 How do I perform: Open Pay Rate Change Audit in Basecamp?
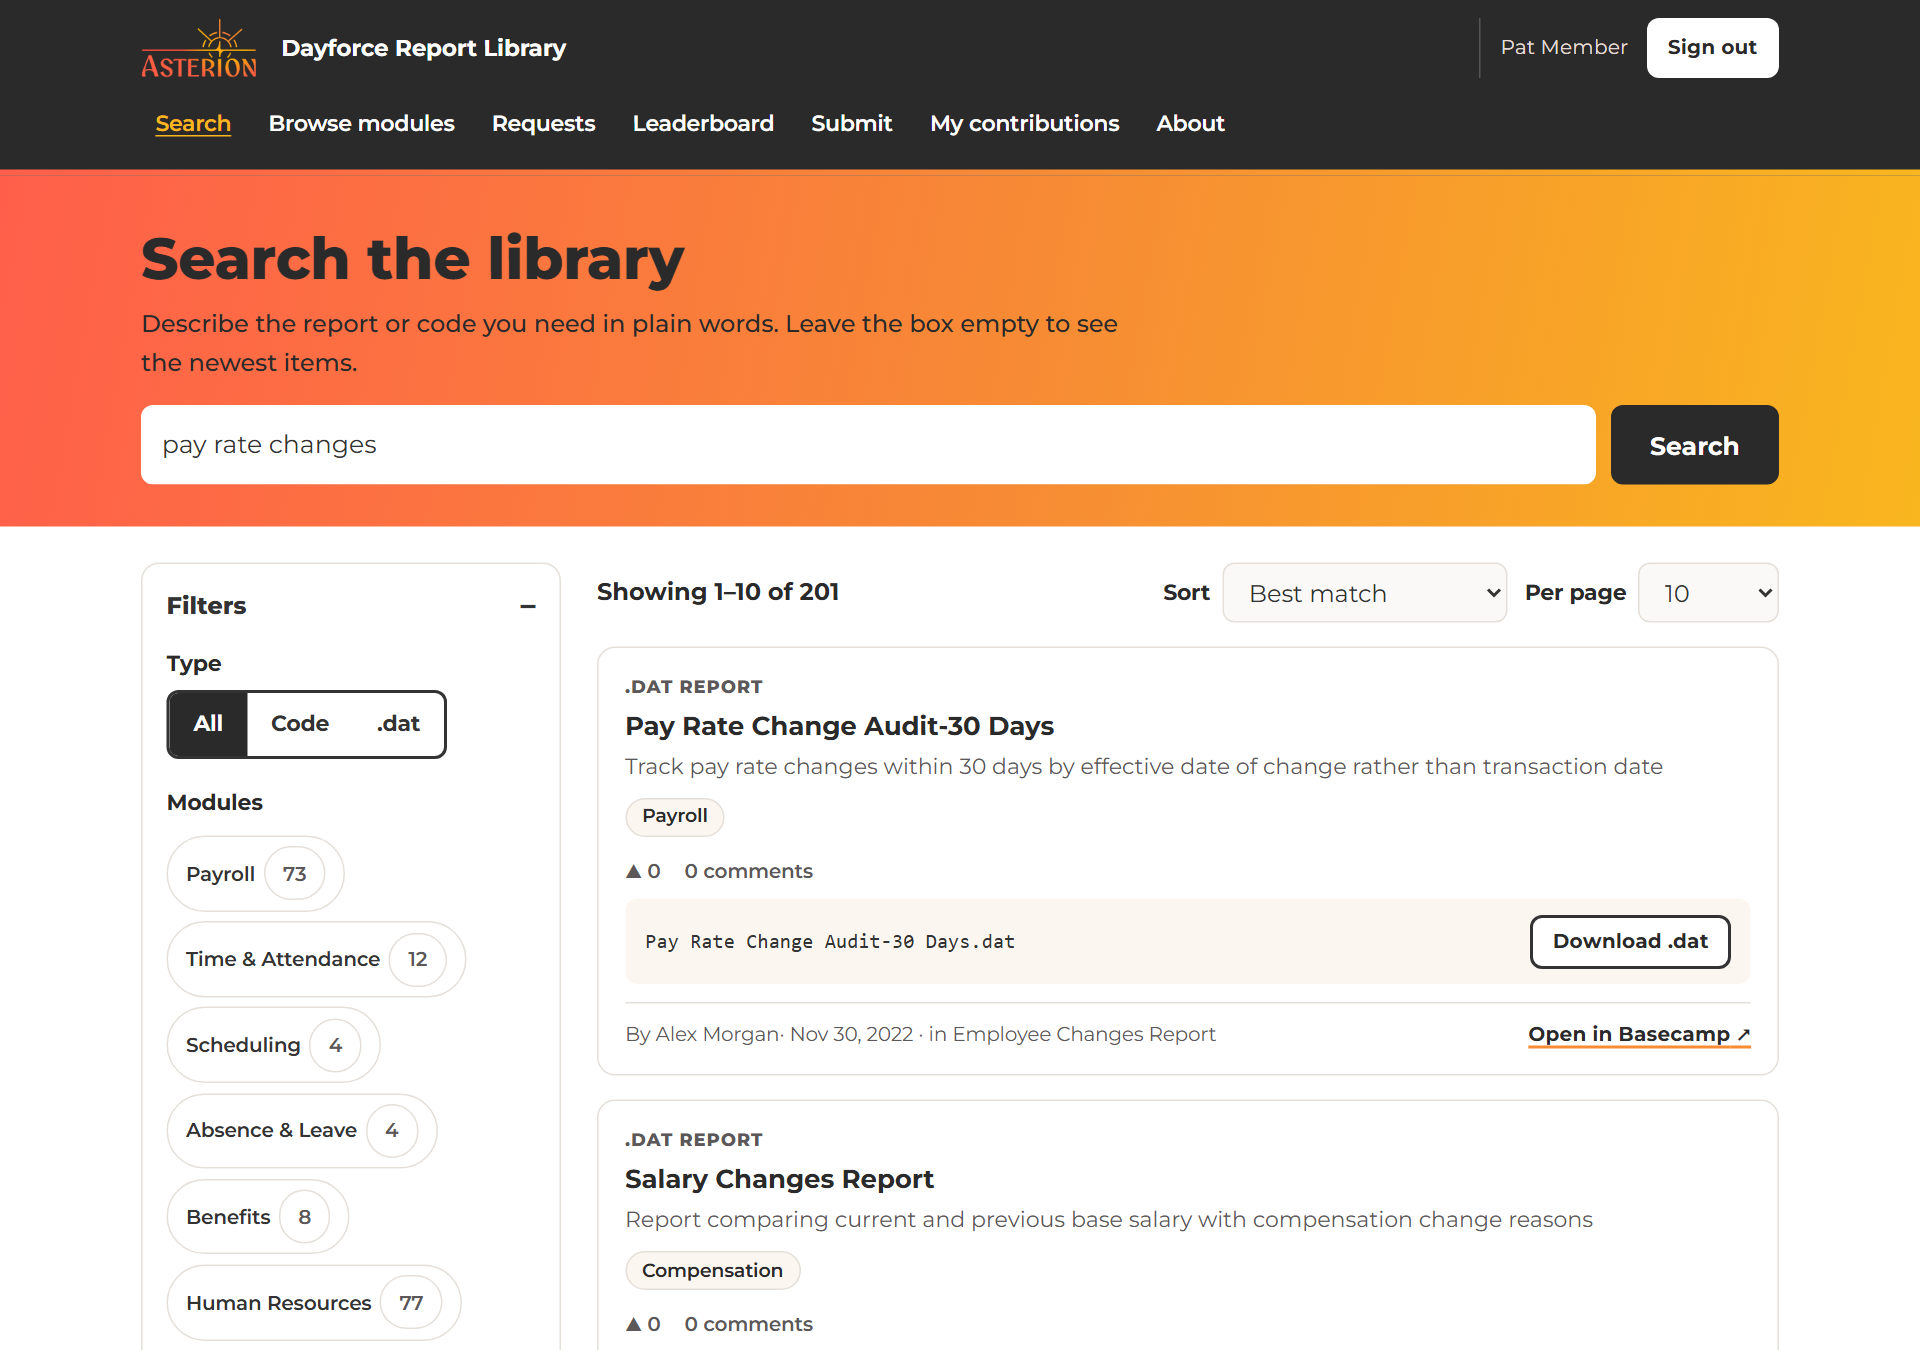click(1639, 1034)
